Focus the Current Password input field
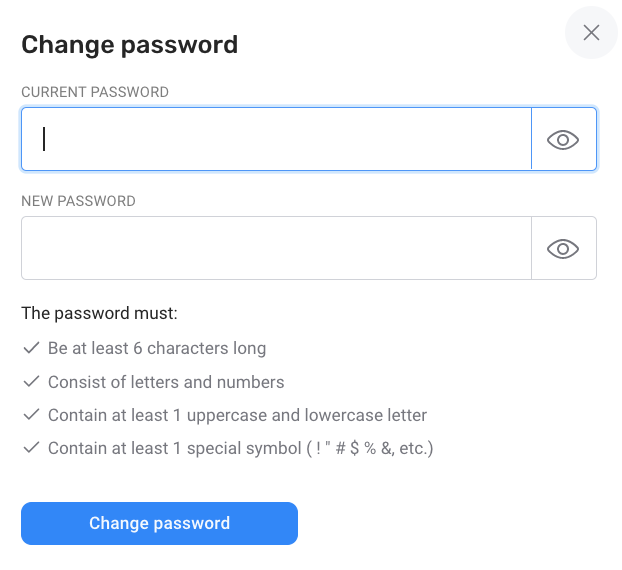The width and height of the screenshot is (622, 570). [276, 139]
